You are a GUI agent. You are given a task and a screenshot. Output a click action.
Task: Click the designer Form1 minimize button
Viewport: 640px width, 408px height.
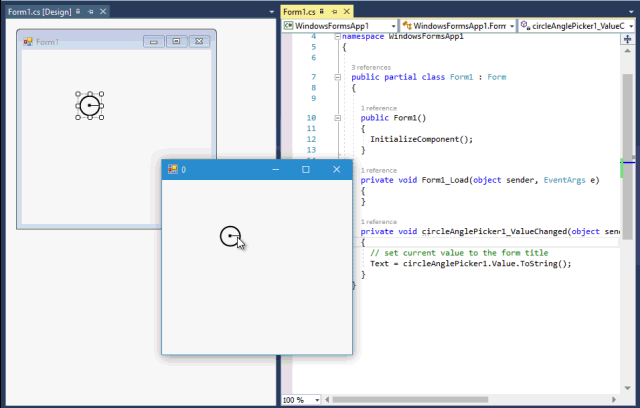(153, 42)
